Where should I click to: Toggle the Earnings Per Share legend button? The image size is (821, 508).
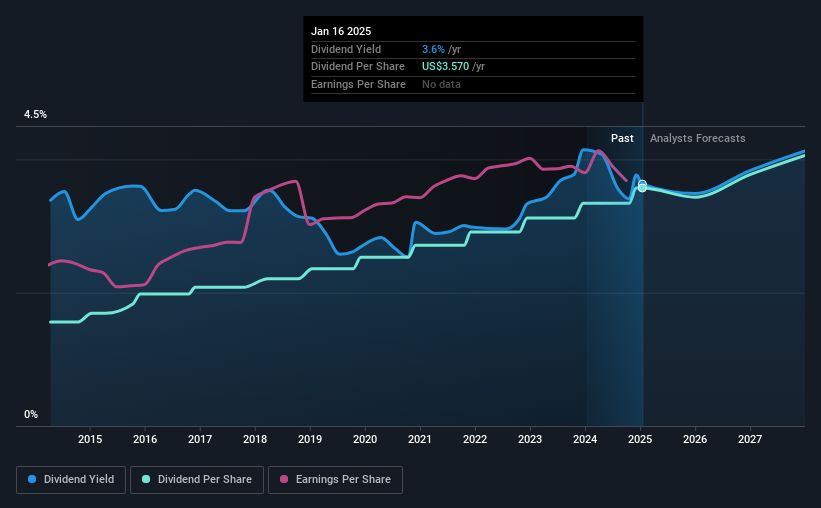click(x=335, y=480)
